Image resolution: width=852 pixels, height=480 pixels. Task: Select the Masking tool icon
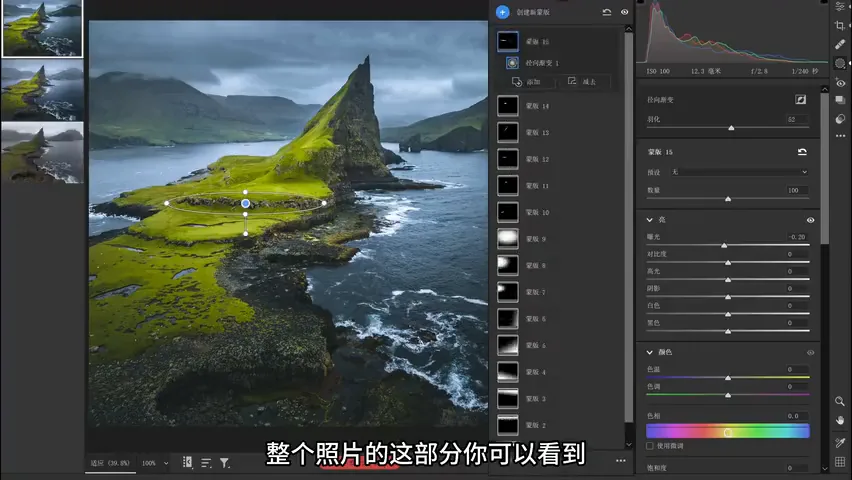(840, 64)
